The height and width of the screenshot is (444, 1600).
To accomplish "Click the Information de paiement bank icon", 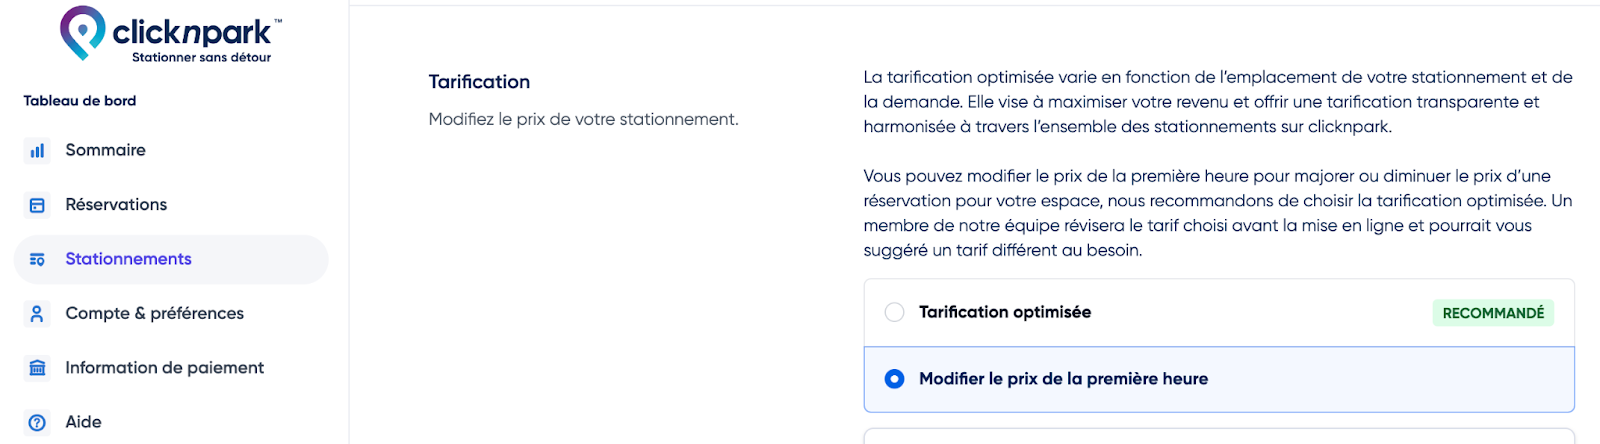I will pos(37,368).
